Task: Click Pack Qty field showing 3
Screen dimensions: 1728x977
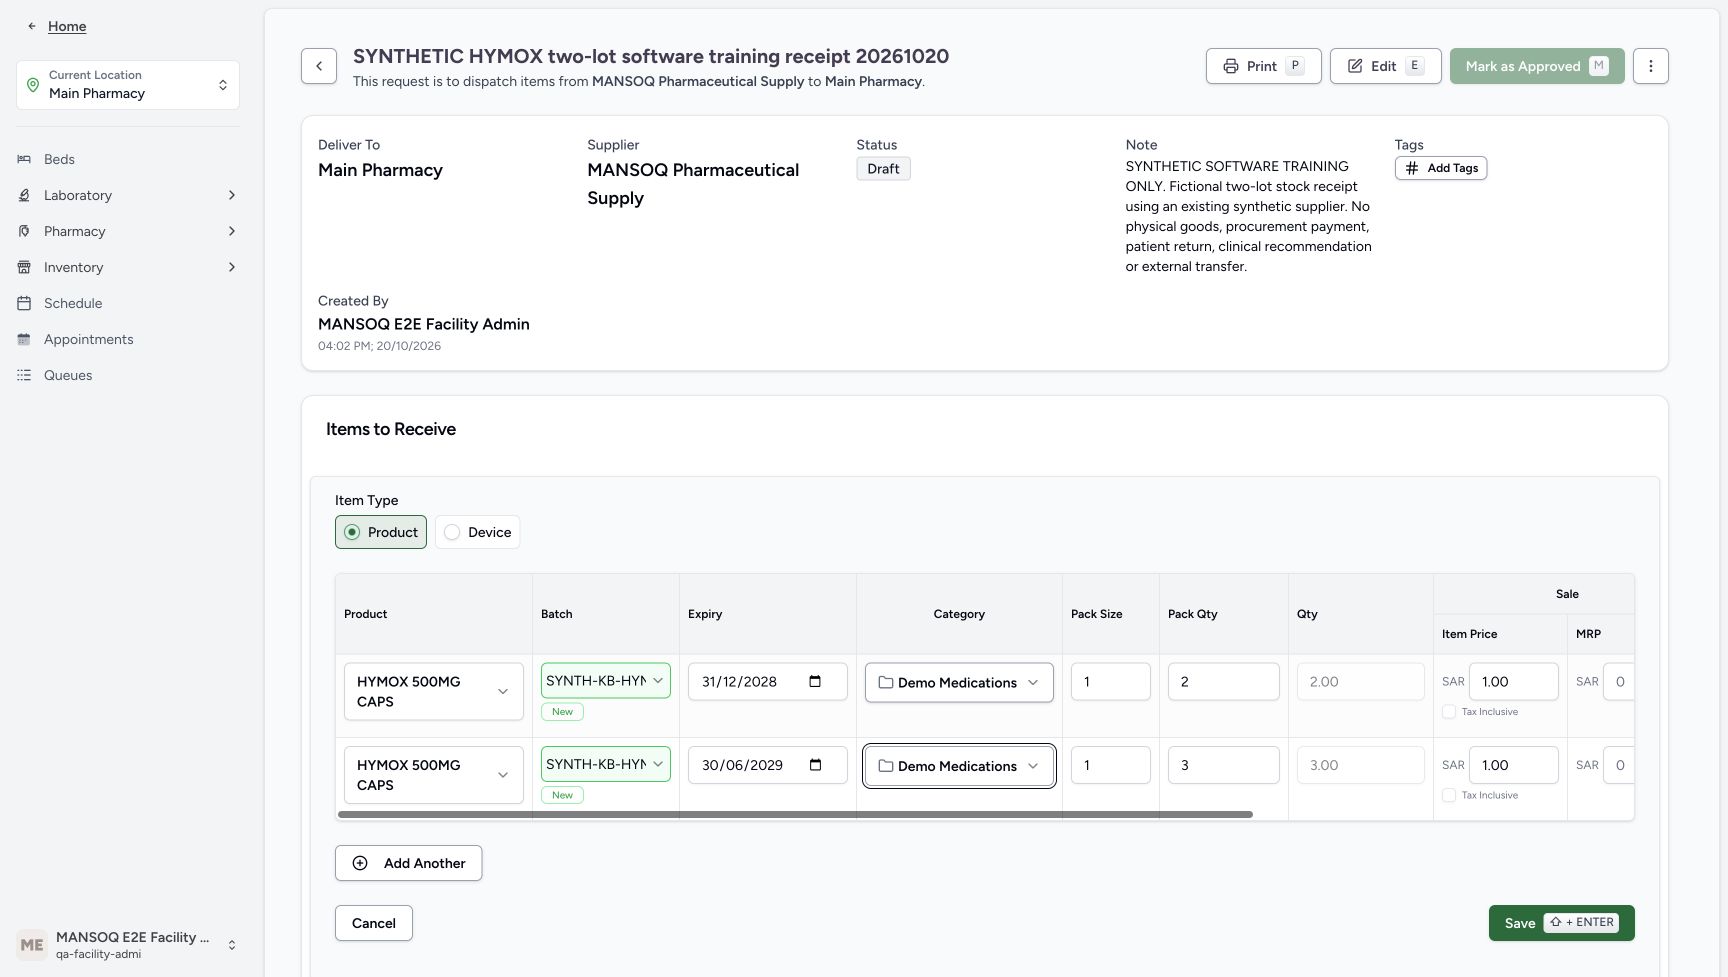Action: [x=1224, y=765]
